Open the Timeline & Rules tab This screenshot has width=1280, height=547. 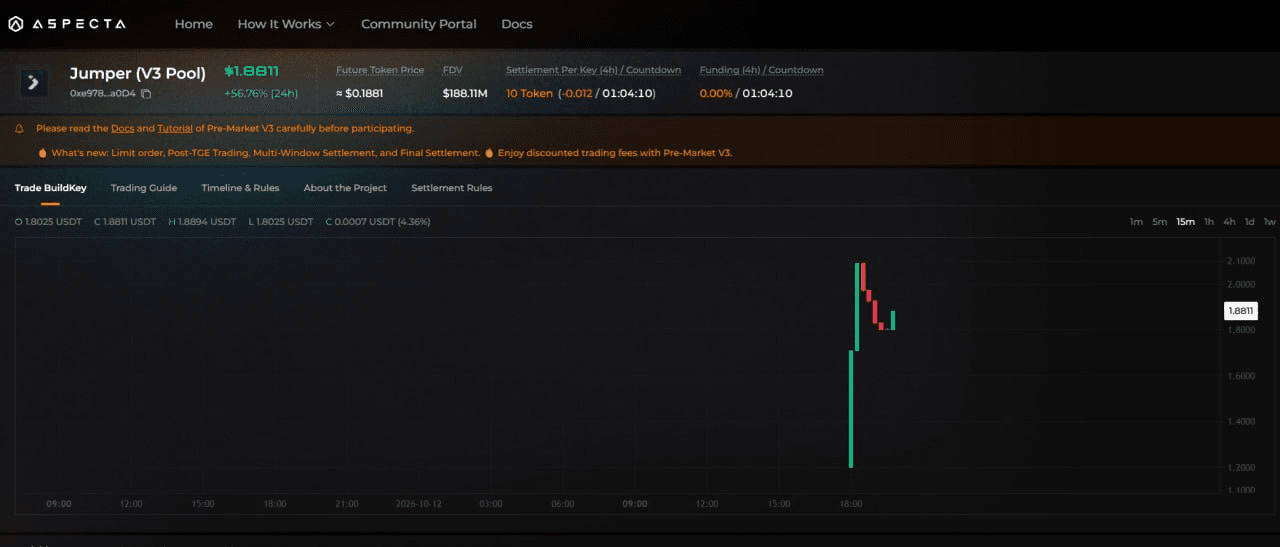(240, 188)
